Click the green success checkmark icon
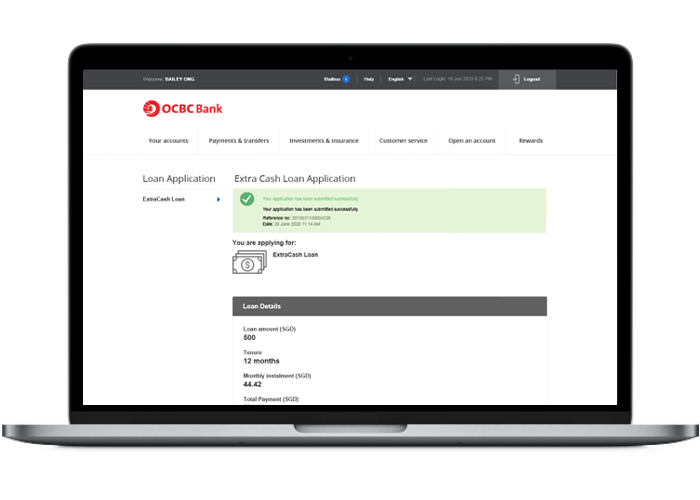Image resolution: width=700 pixels, height=500 pixels. (247, 199)
